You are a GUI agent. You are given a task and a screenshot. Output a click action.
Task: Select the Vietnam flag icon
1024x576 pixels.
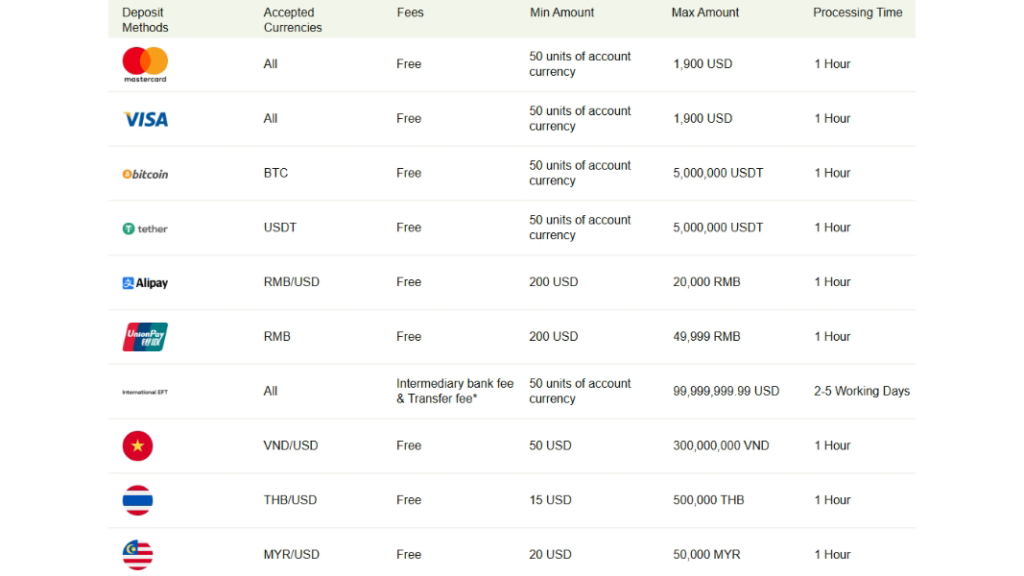pos(138,446)
